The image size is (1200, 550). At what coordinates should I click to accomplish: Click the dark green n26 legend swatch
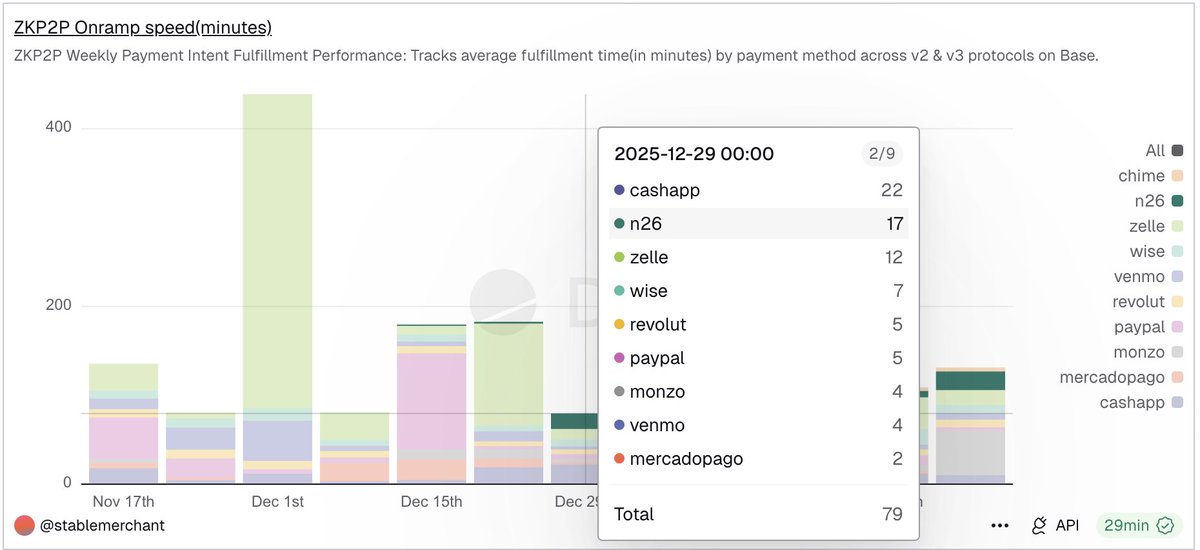click(1177, 201)
